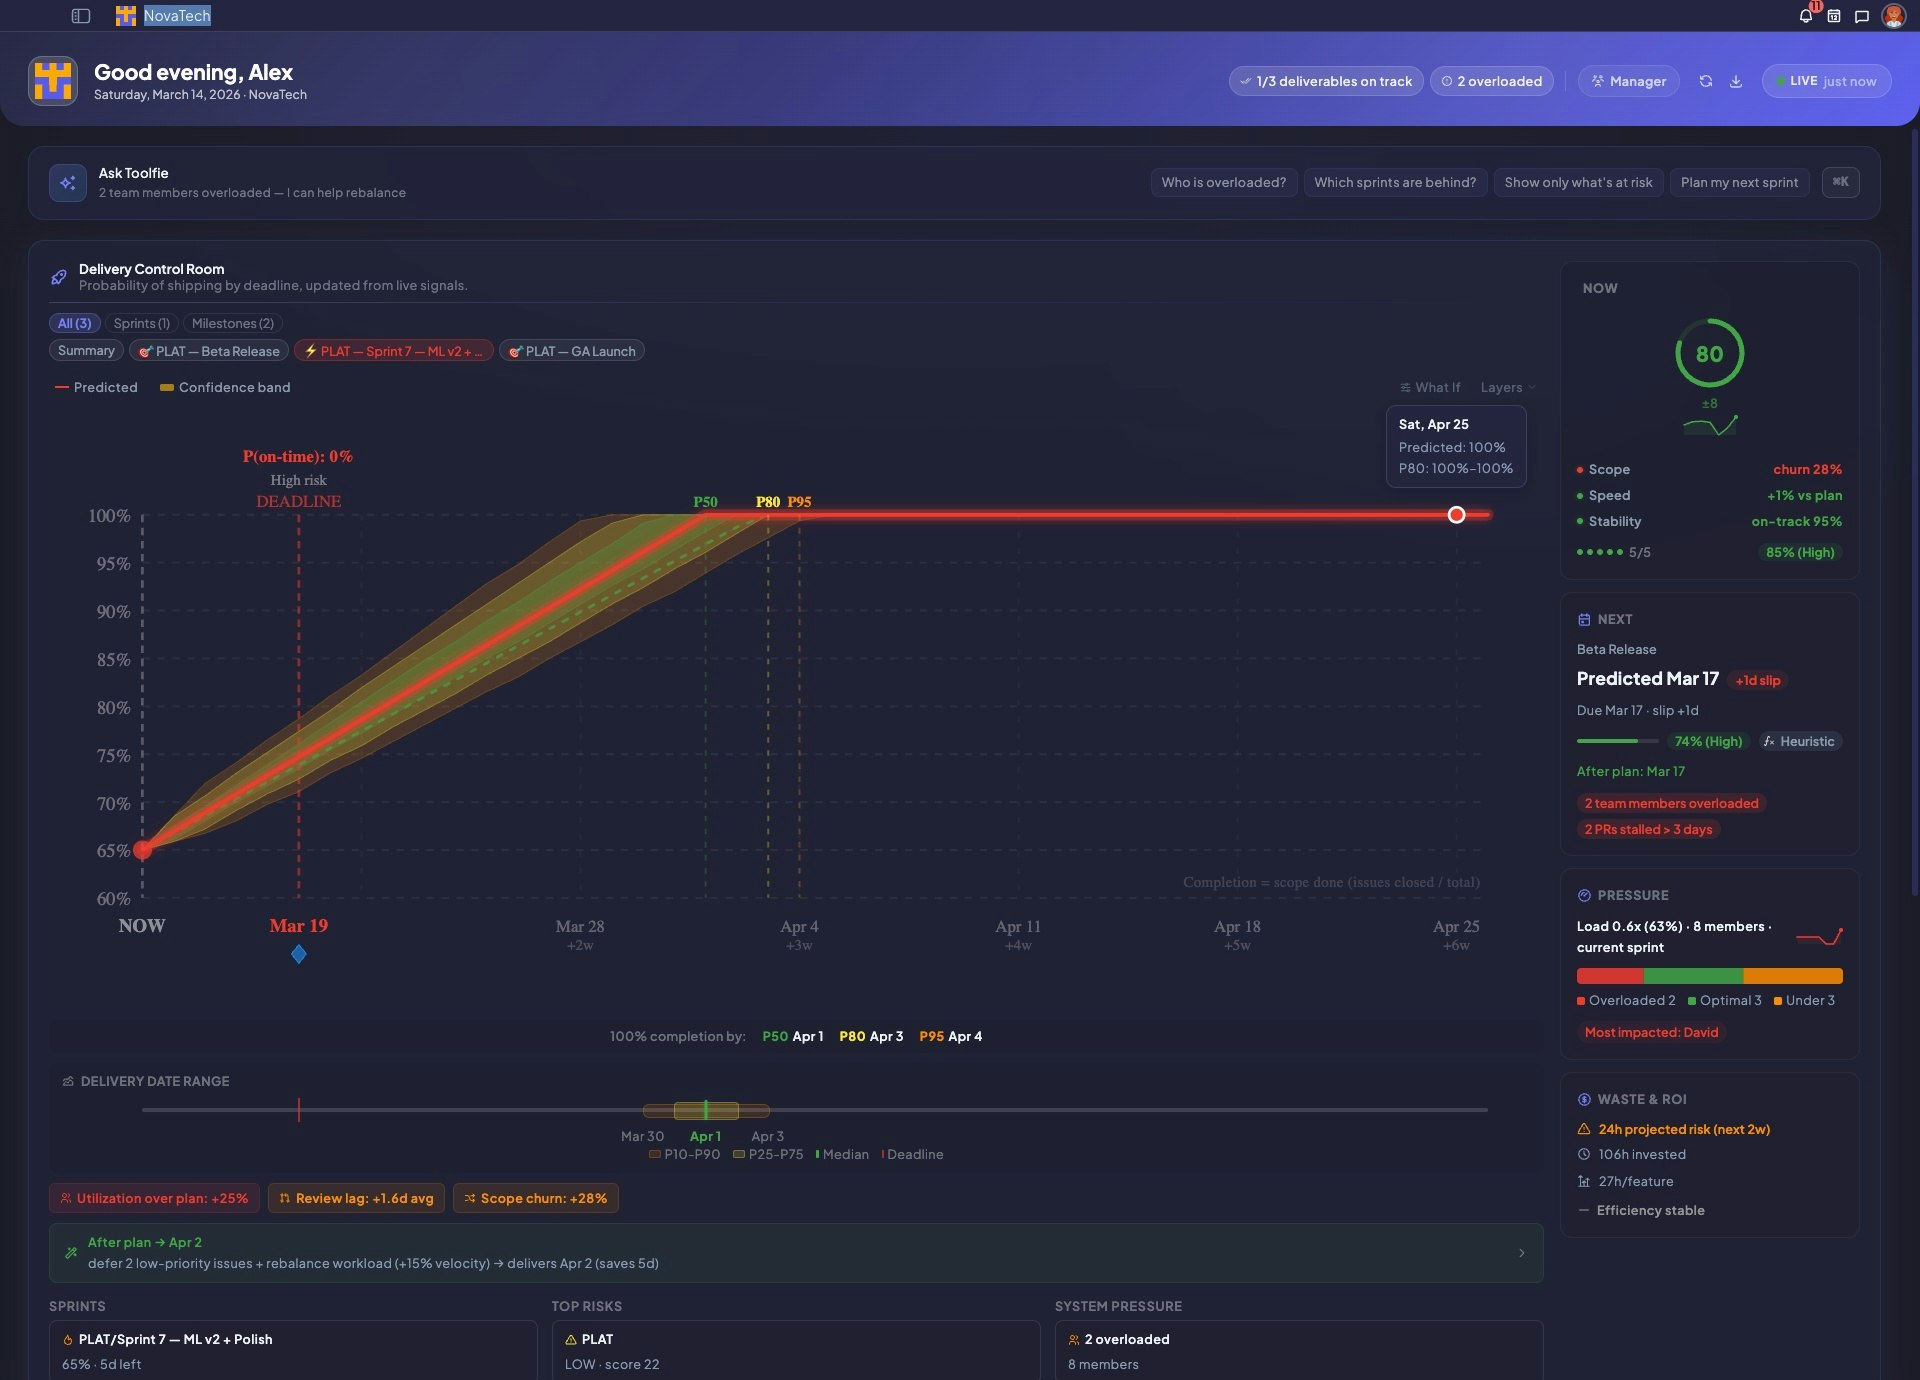Click the median marker on delivery range
This screenshot has height=1380, width=1920.
(x=706, y=1110)
